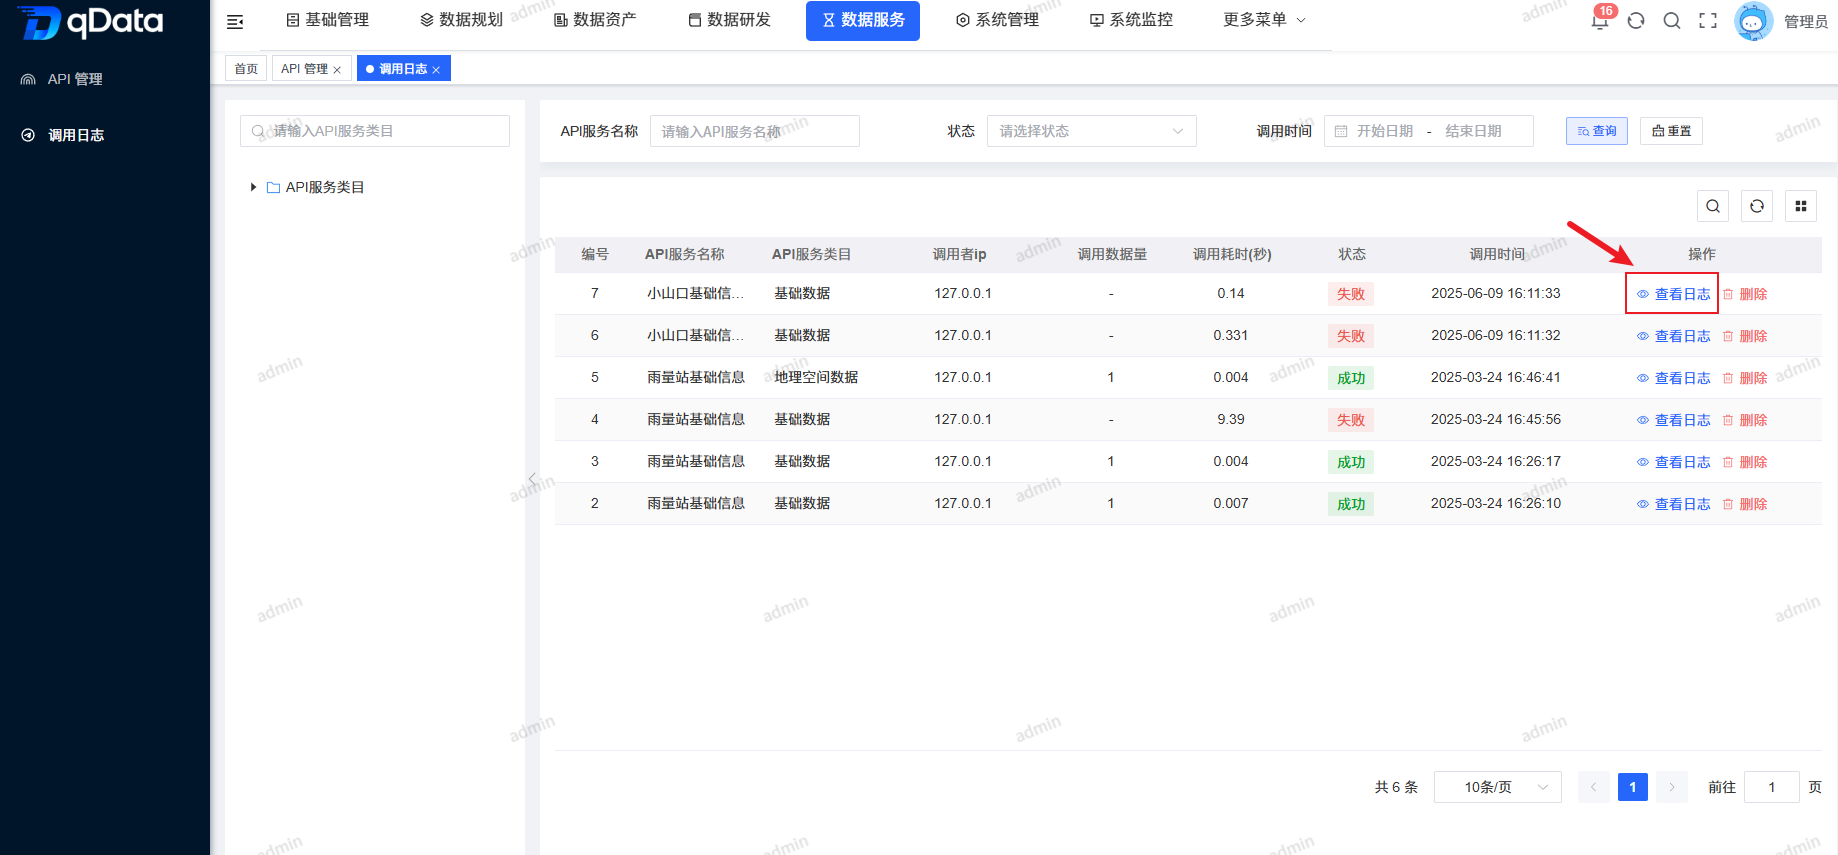Click the page jump number input
1838x855 pixels.
pyautogui.click(x=1772, y=787)
